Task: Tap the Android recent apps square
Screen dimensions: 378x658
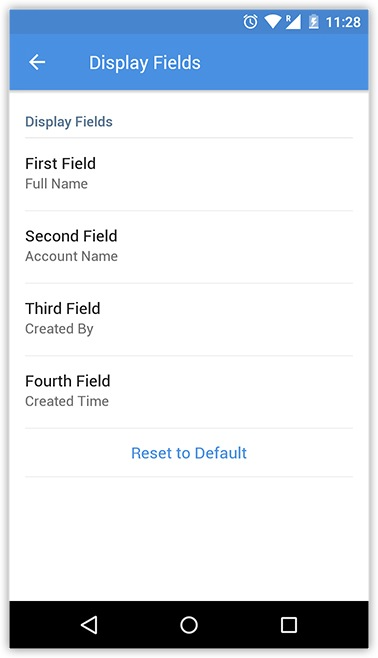Action: [289, 625]
